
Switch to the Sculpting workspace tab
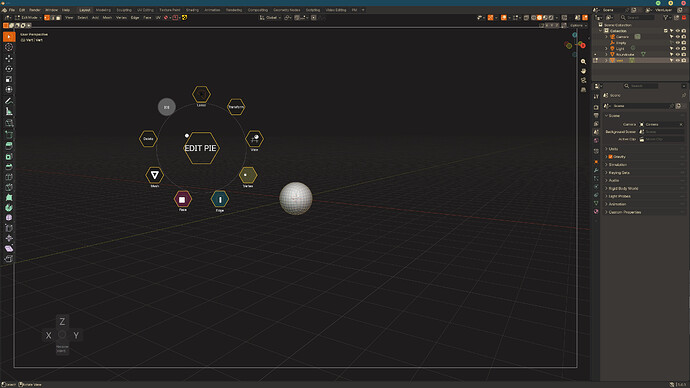[124, 10]
